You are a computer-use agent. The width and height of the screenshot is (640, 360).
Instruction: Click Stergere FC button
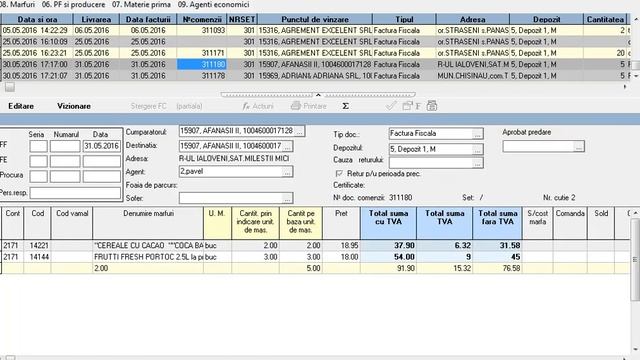[x=149, y=106]
